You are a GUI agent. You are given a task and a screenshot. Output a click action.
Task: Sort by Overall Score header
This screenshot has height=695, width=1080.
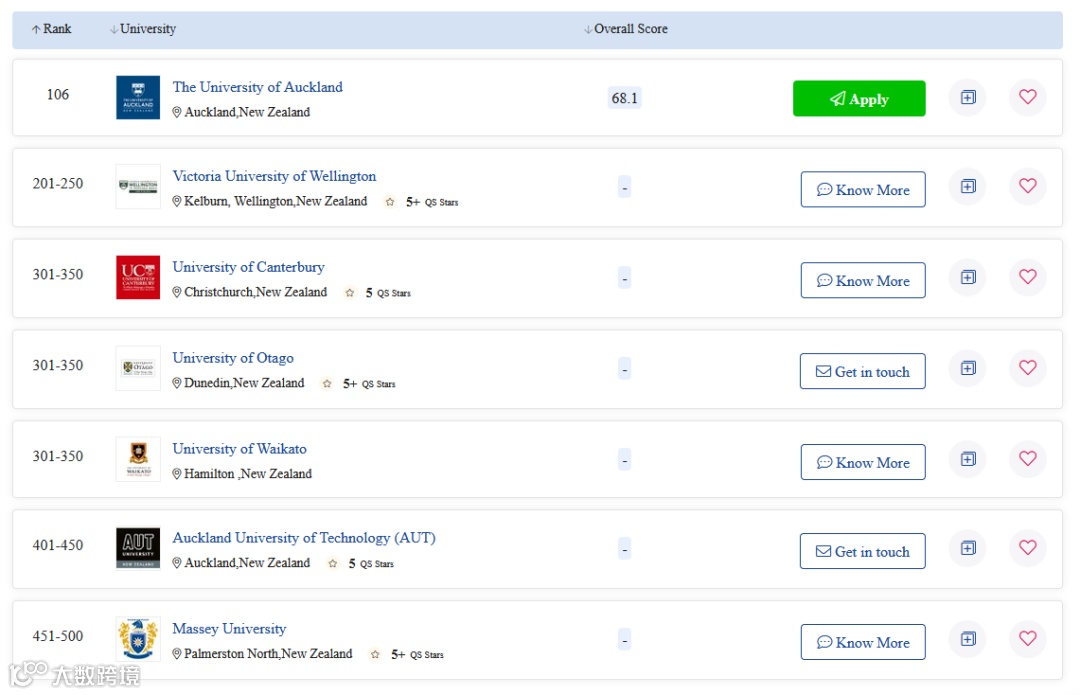coord(626,29)
